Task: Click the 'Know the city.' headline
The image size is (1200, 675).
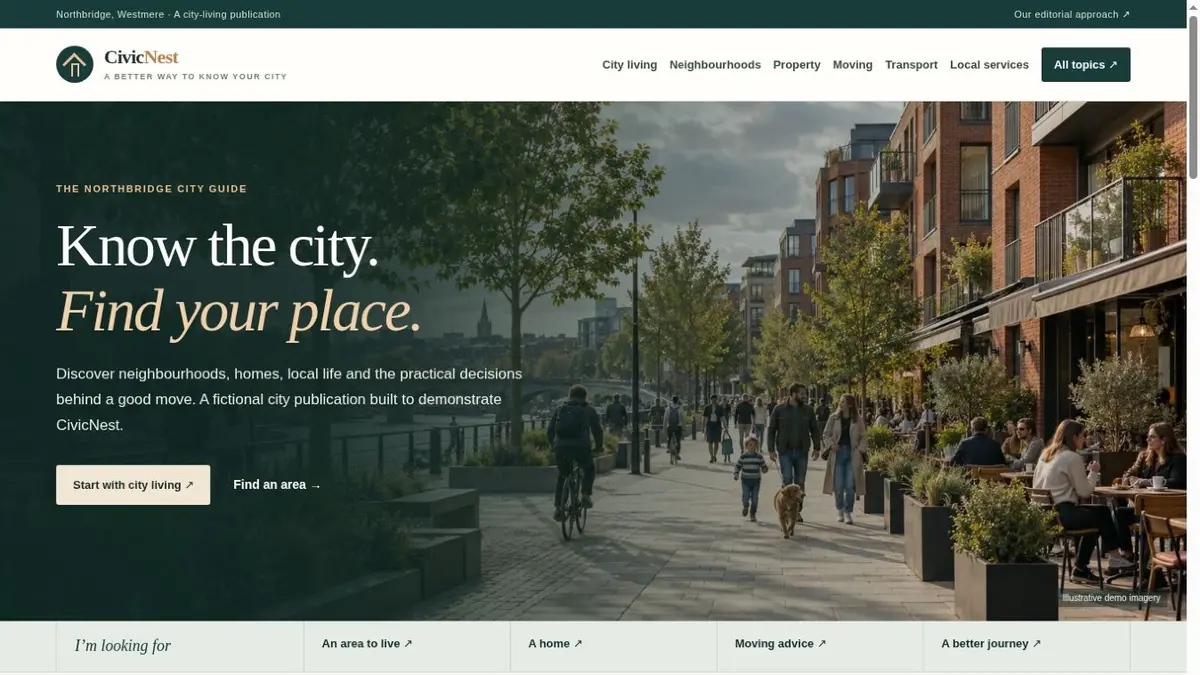Action: pos(217,246)
